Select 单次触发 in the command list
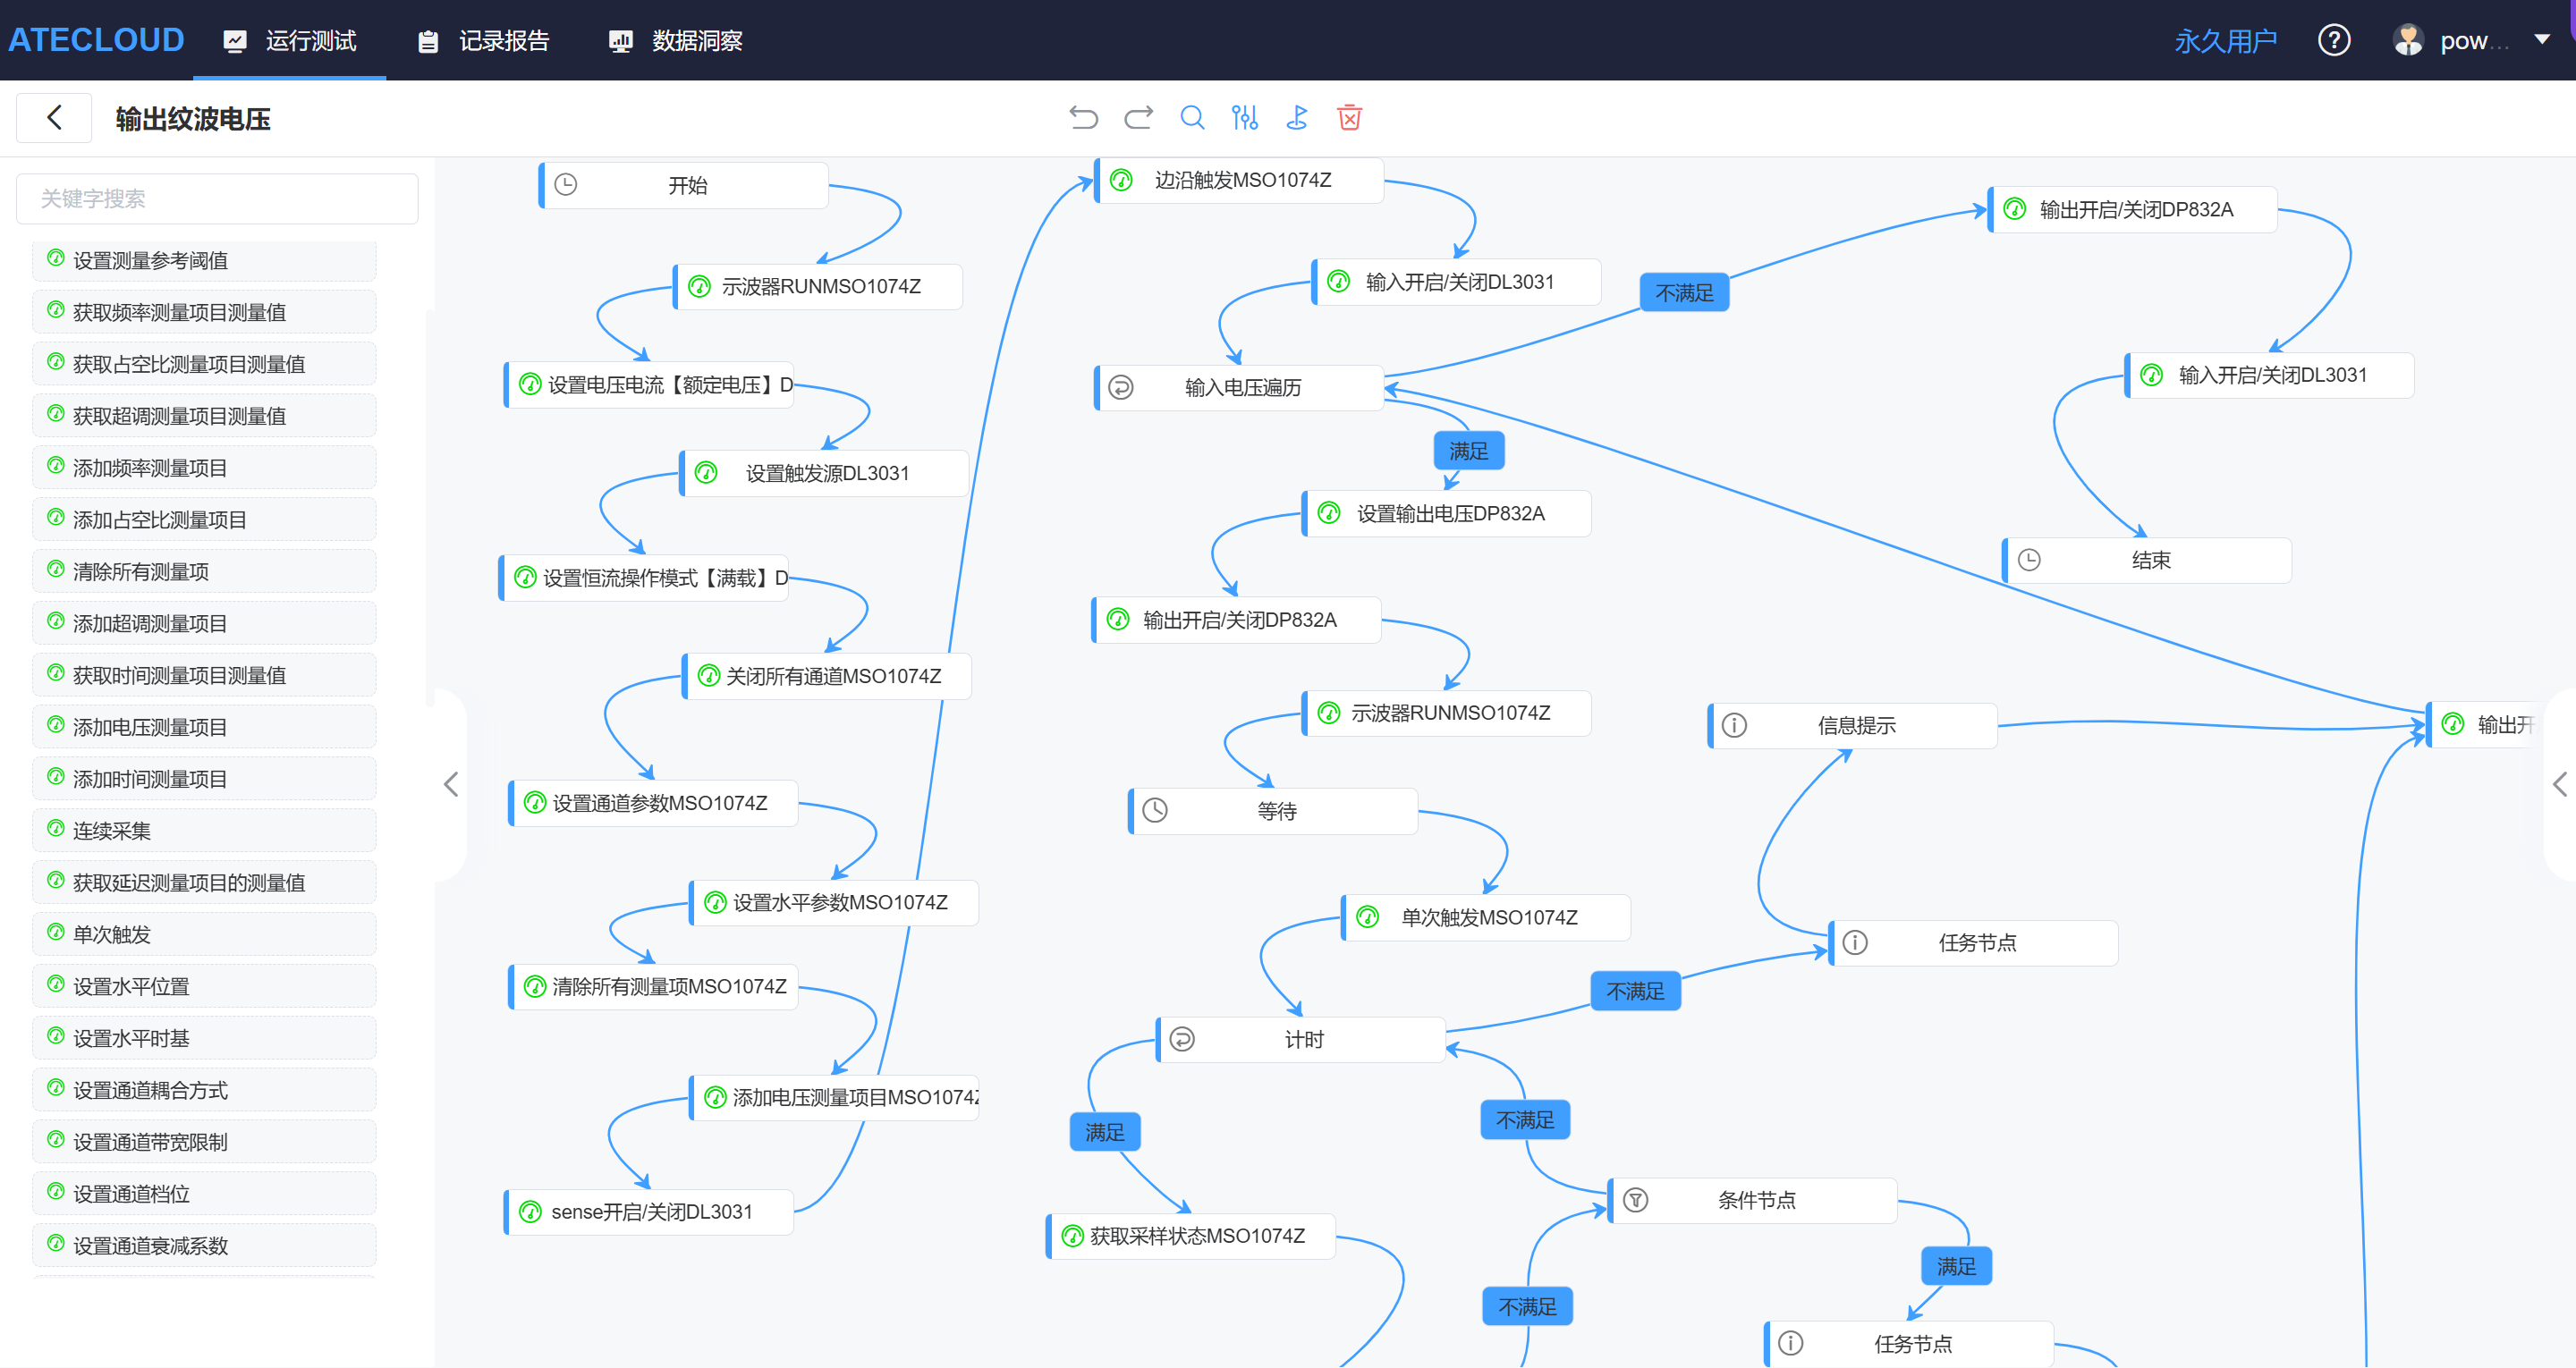 112,934
